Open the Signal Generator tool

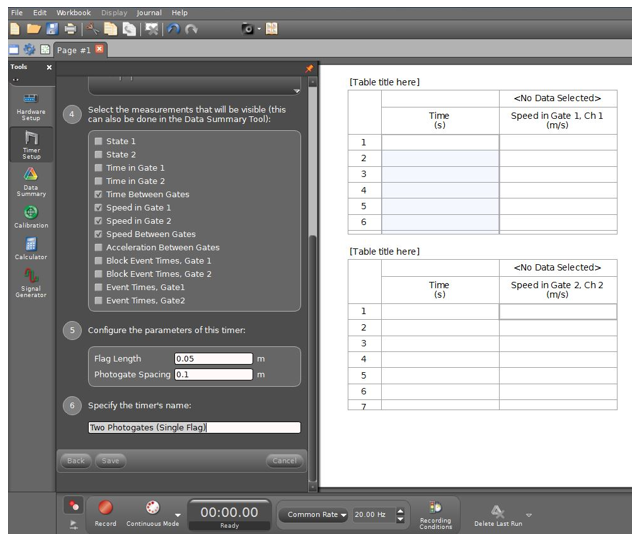tap(30, 284)
